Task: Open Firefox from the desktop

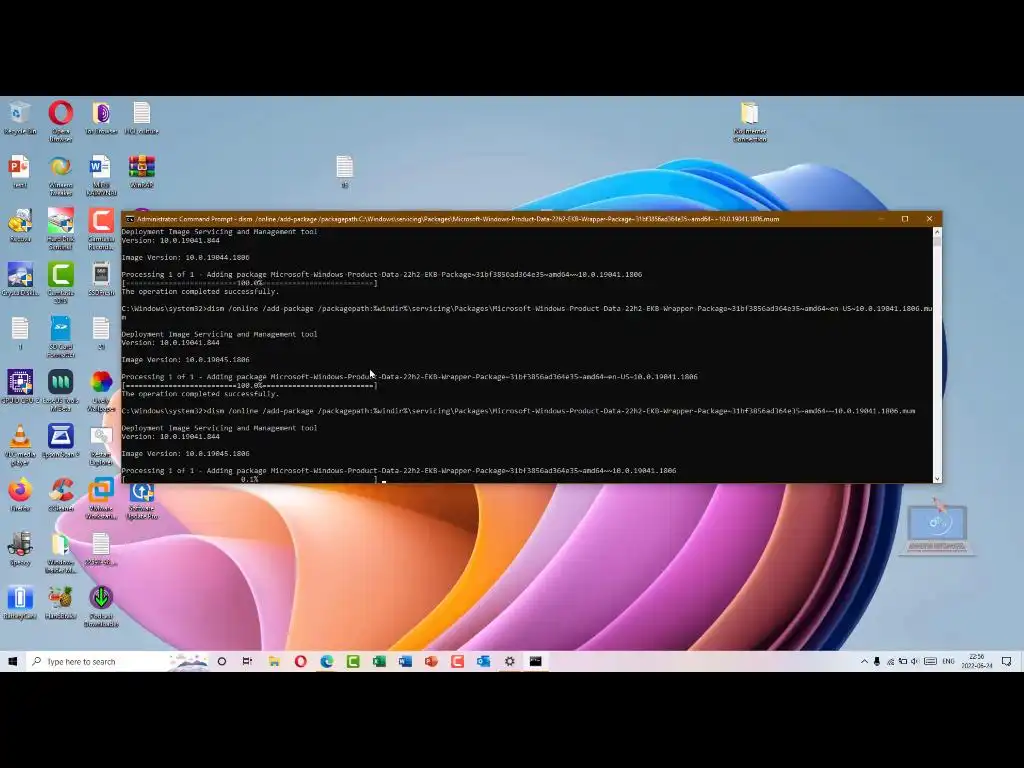Action: point(20,494)
